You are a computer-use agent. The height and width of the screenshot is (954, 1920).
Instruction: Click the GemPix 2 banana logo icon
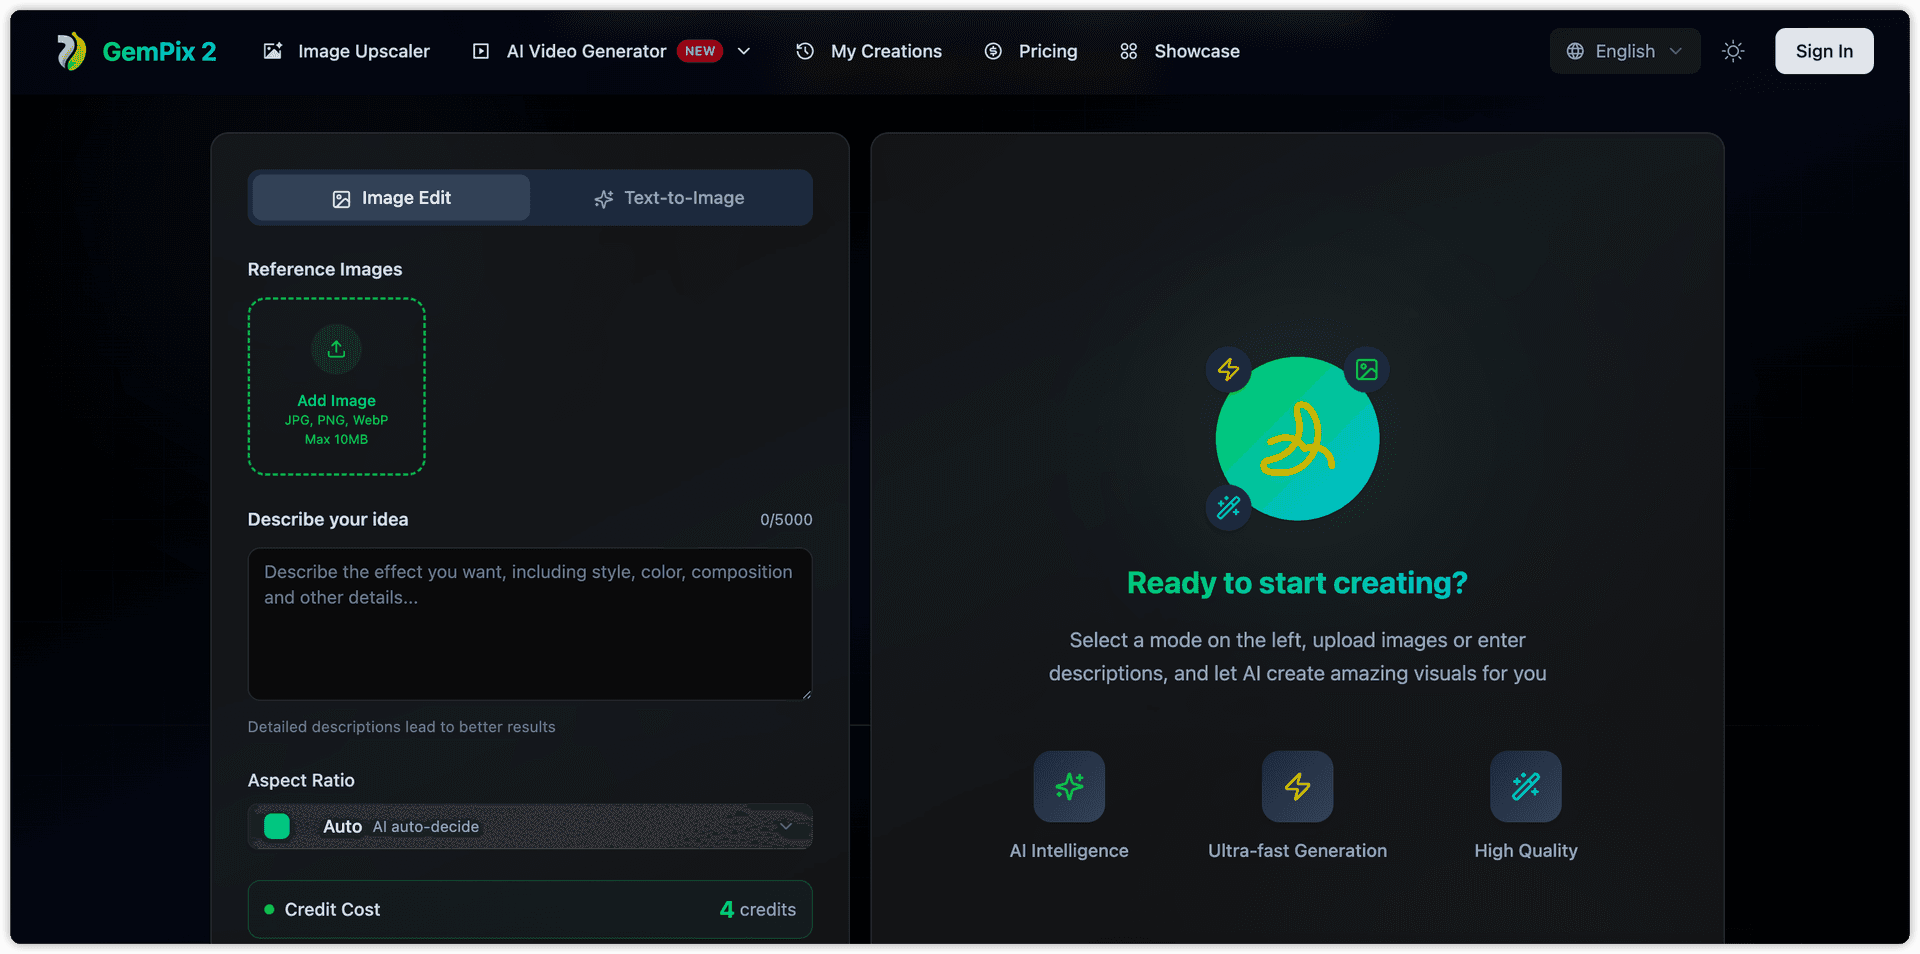point(71,51)
